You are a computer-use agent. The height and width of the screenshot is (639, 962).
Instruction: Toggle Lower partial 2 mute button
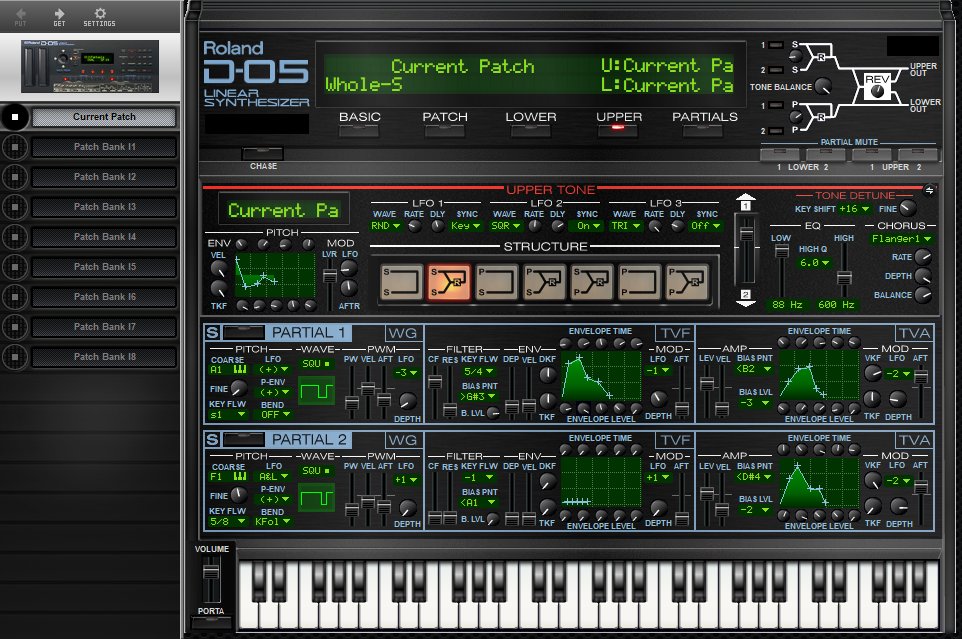click(x=825, y=154)
